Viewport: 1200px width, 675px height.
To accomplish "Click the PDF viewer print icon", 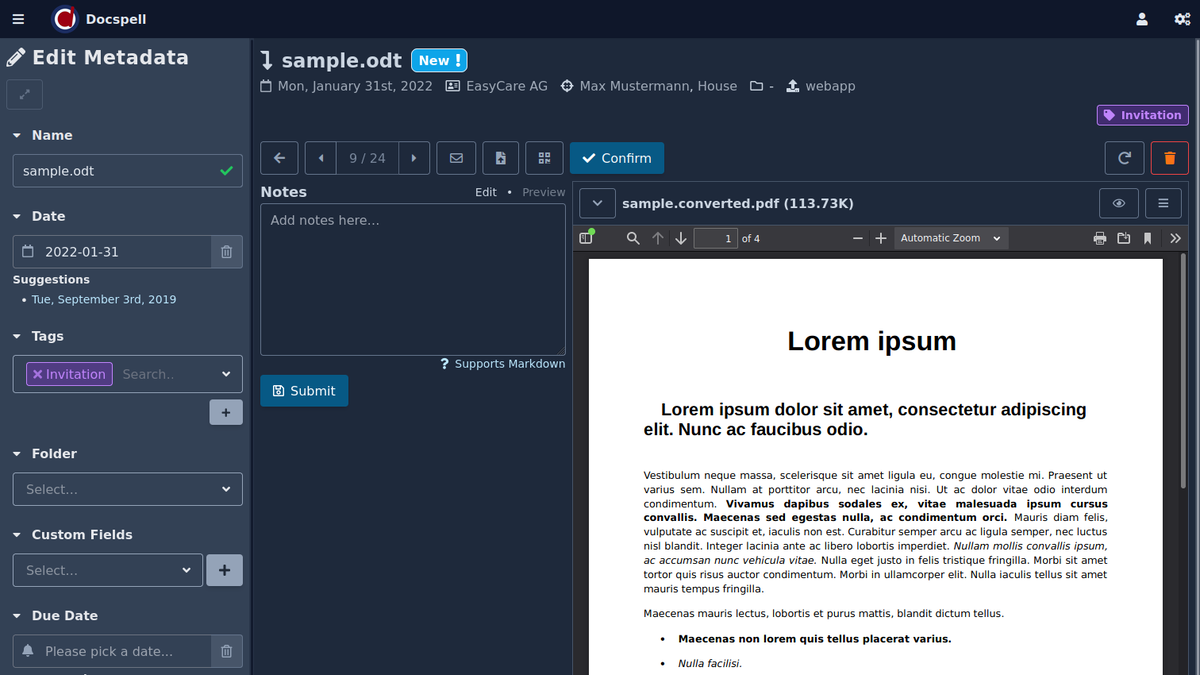I will 1100,238.
